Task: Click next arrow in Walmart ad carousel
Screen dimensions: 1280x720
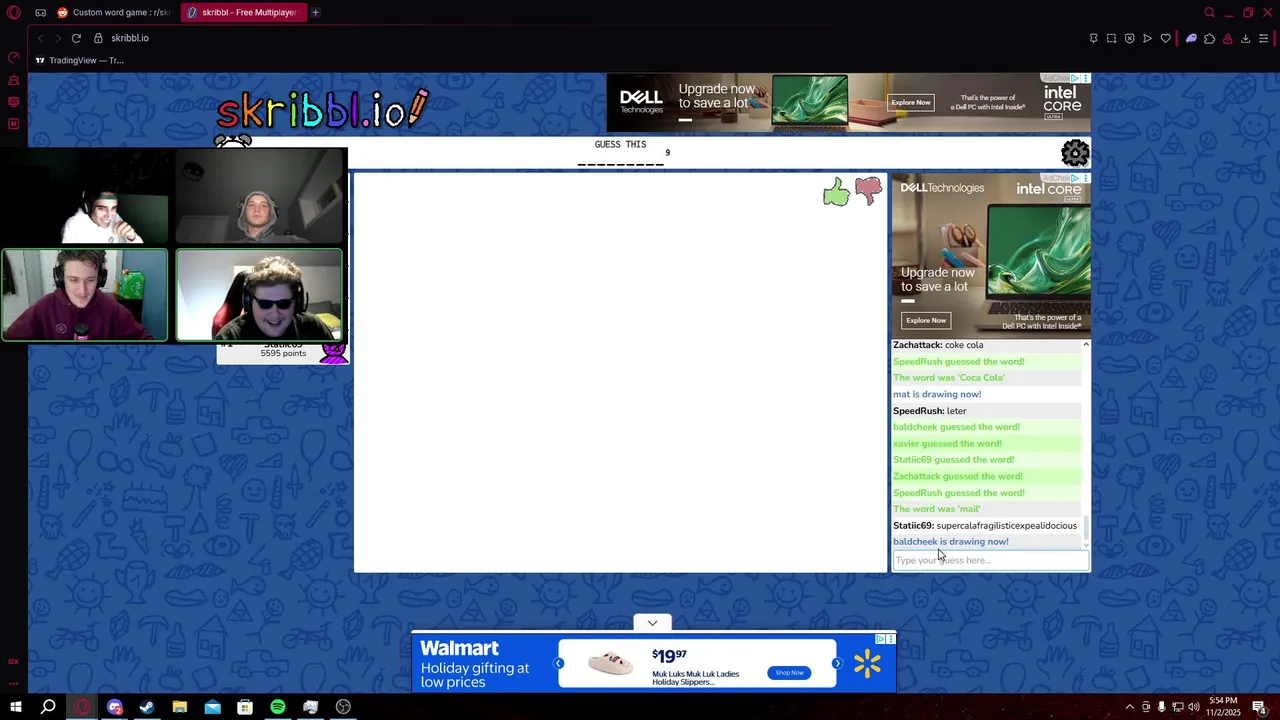Action: click(x=837, y=663)
